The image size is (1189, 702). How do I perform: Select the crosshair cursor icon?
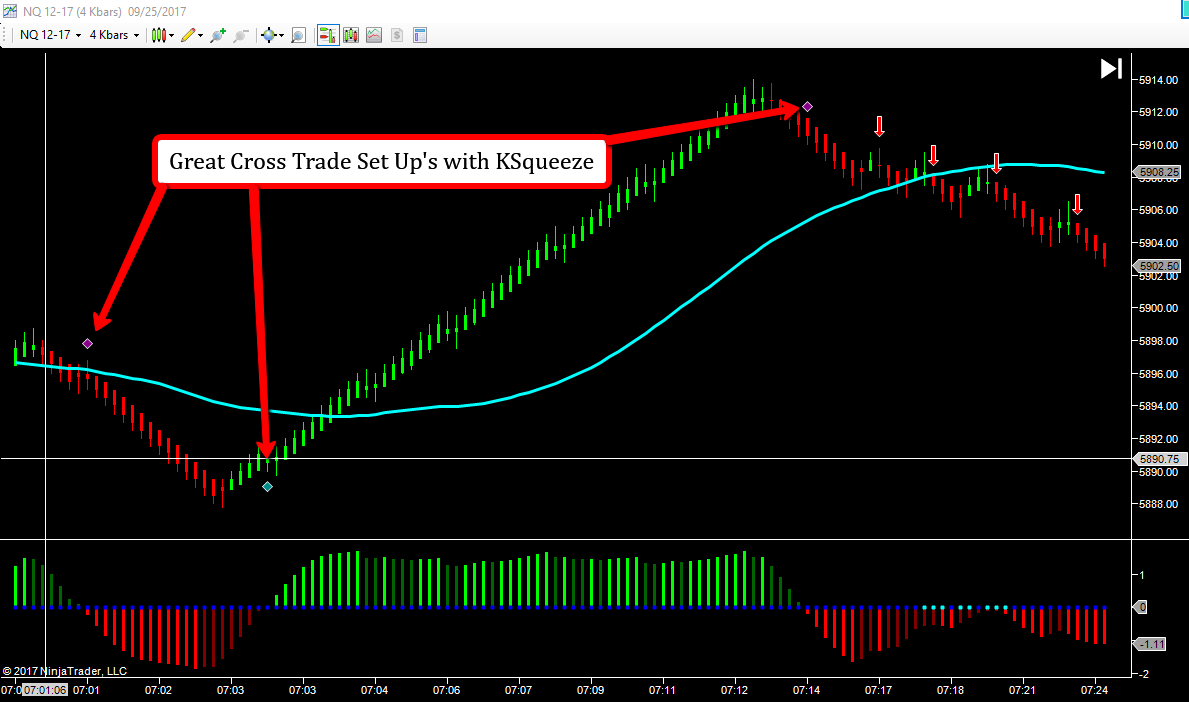pyautogui.click(x=268, y=35)
